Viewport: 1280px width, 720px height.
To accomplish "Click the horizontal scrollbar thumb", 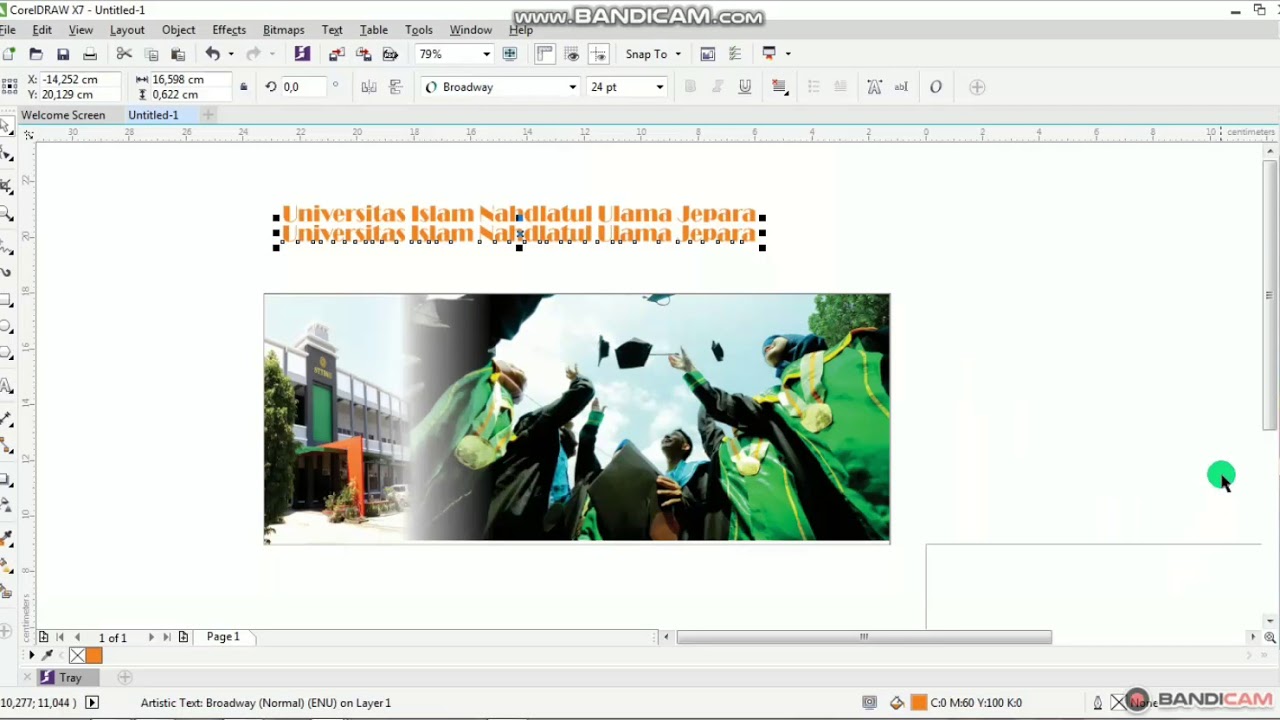I will click(864, 637).
